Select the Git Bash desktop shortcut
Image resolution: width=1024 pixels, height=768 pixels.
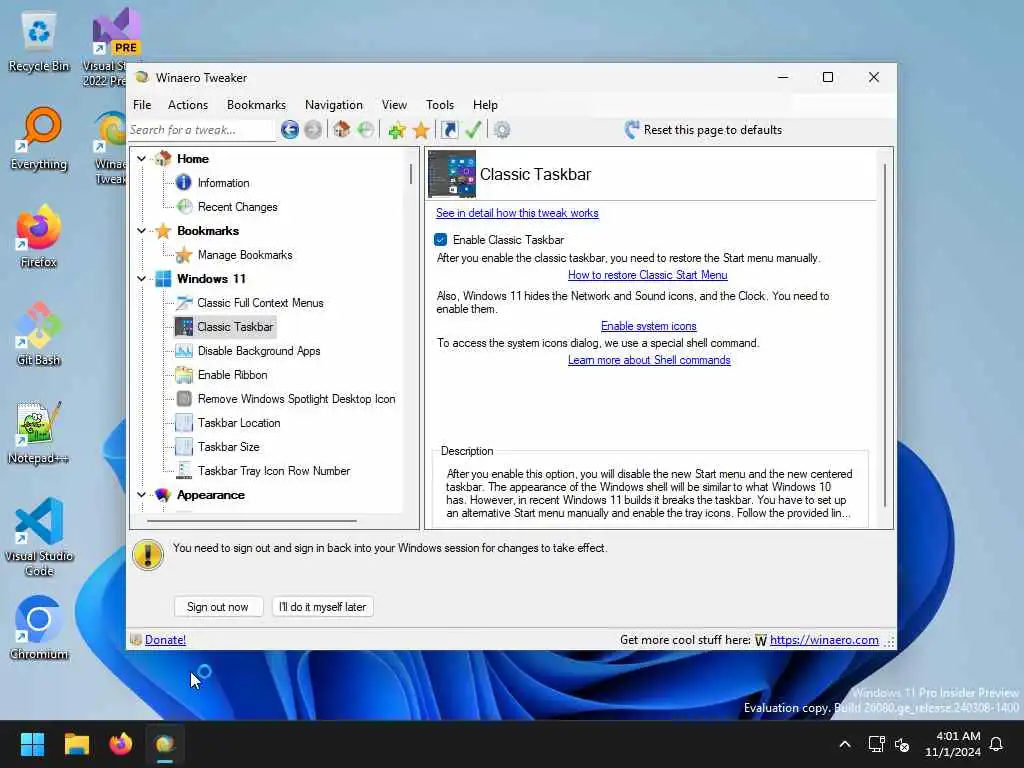(39, 335)
